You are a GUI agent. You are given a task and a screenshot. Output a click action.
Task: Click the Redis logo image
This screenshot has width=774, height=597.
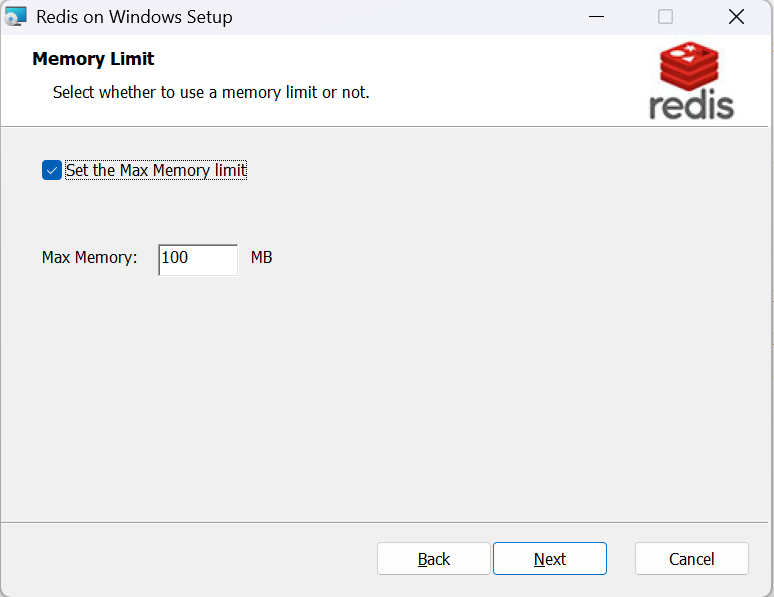pyautogui.click(x=691, y=80)
